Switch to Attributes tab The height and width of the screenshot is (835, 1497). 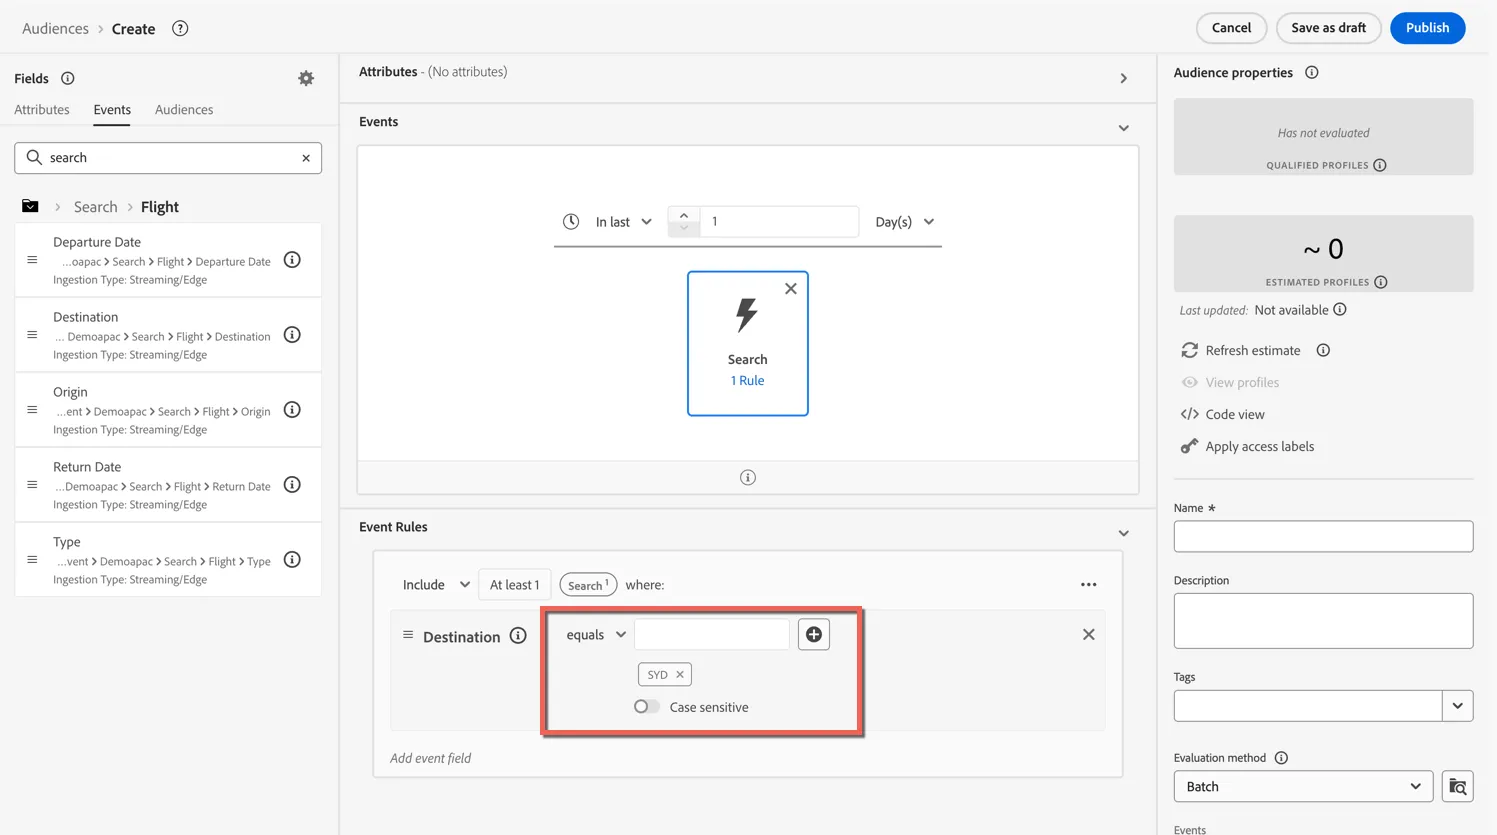pos(42,110)
